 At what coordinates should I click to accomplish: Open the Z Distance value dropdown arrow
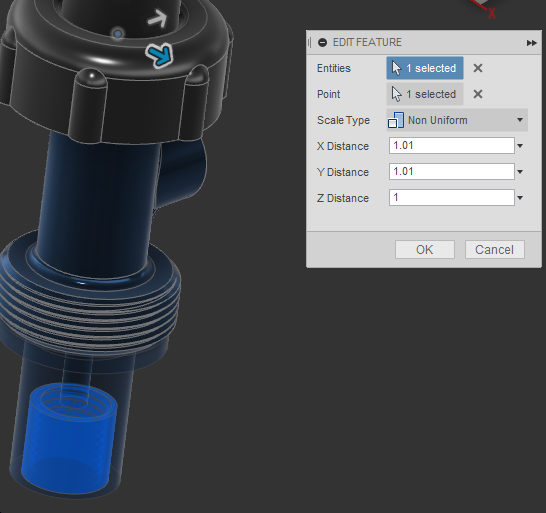(x=520, y=198)
